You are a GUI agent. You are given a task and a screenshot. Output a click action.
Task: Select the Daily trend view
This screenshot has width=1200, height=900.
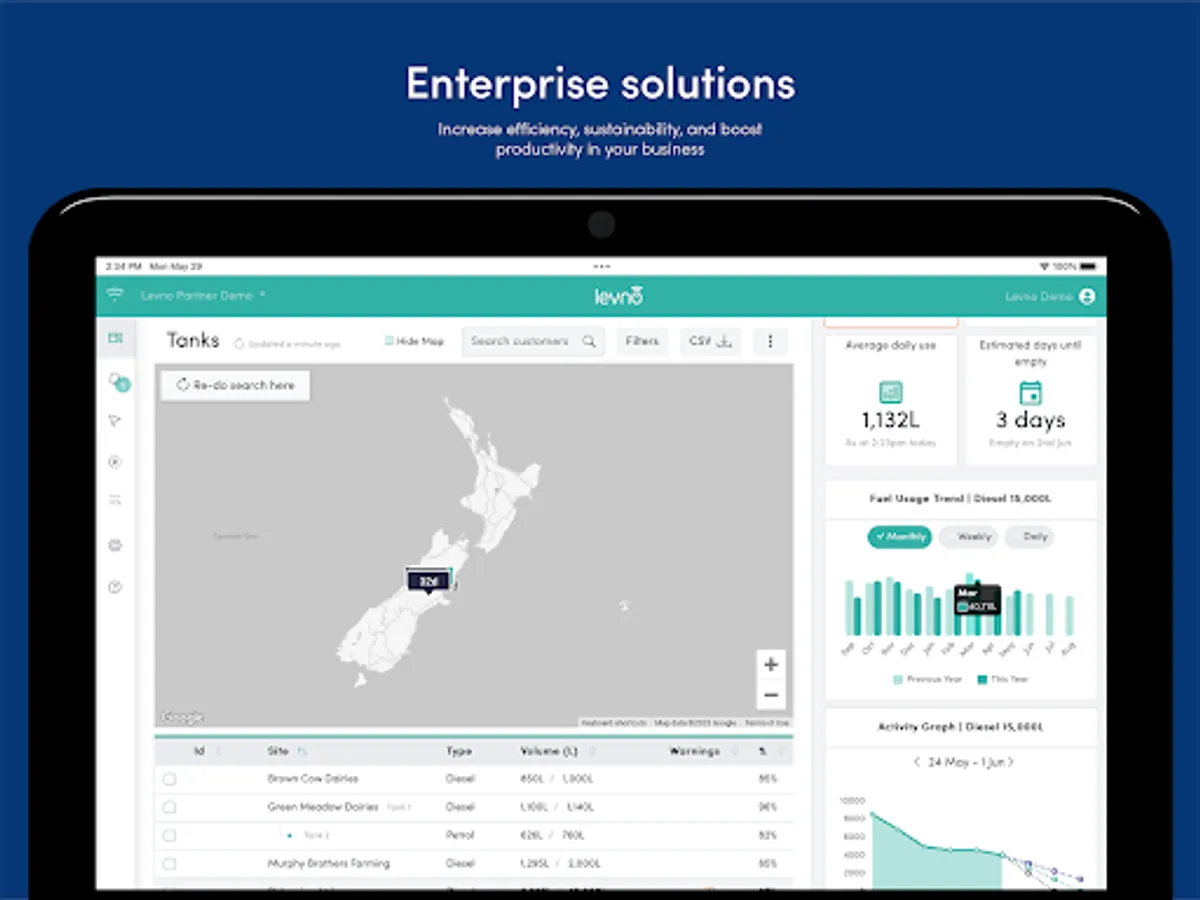coord(1029,537)
